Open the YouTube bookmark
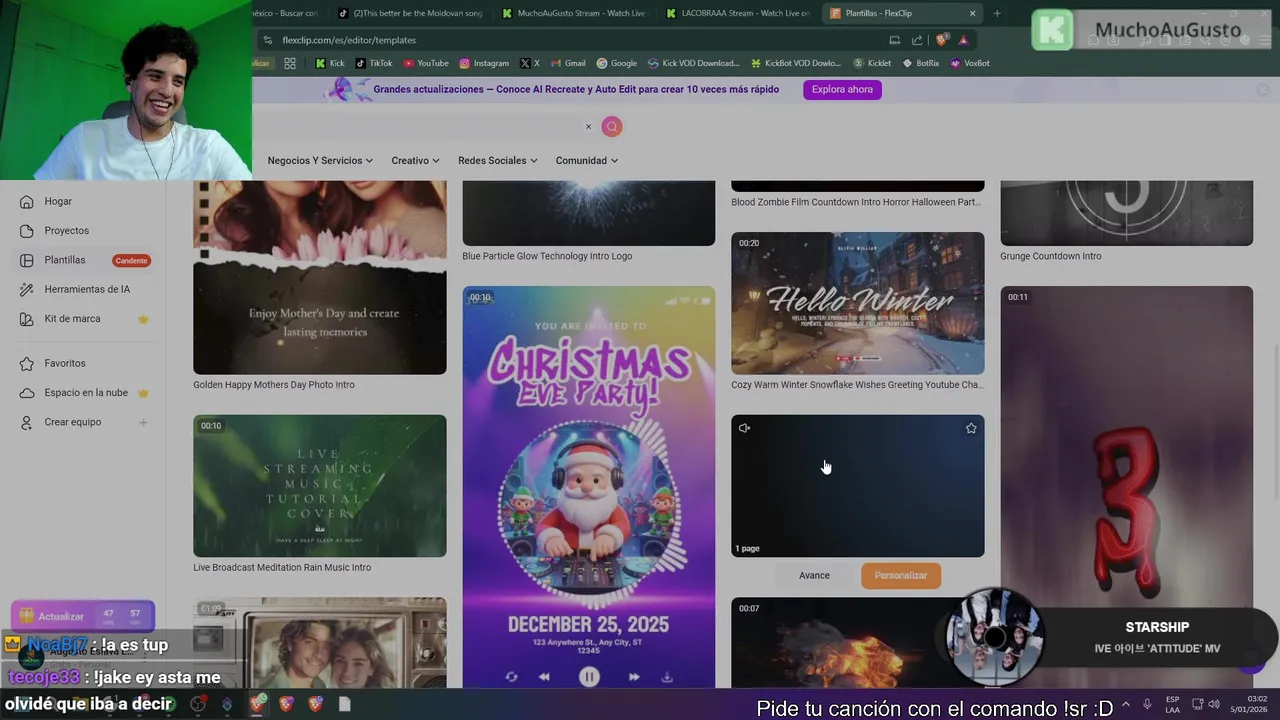The image size is (1280, 720). tap(426, 63)
